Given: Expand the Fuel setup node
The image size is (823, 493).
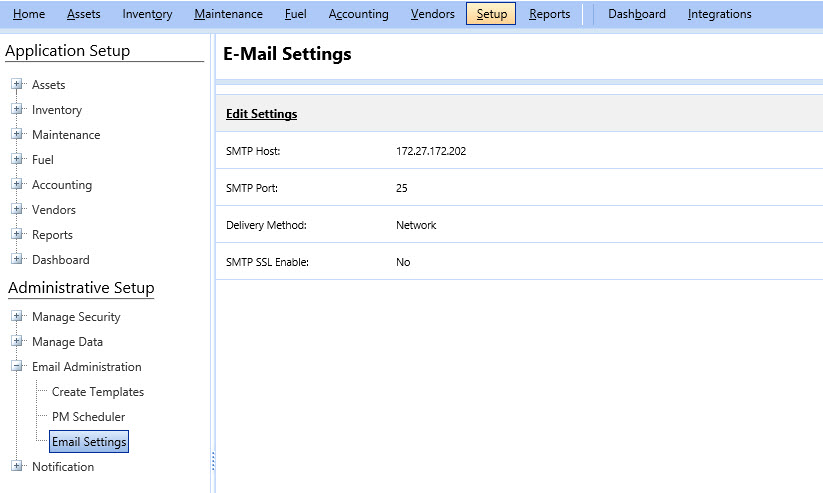Looking at the screenshot, I should tap(17, 160).
